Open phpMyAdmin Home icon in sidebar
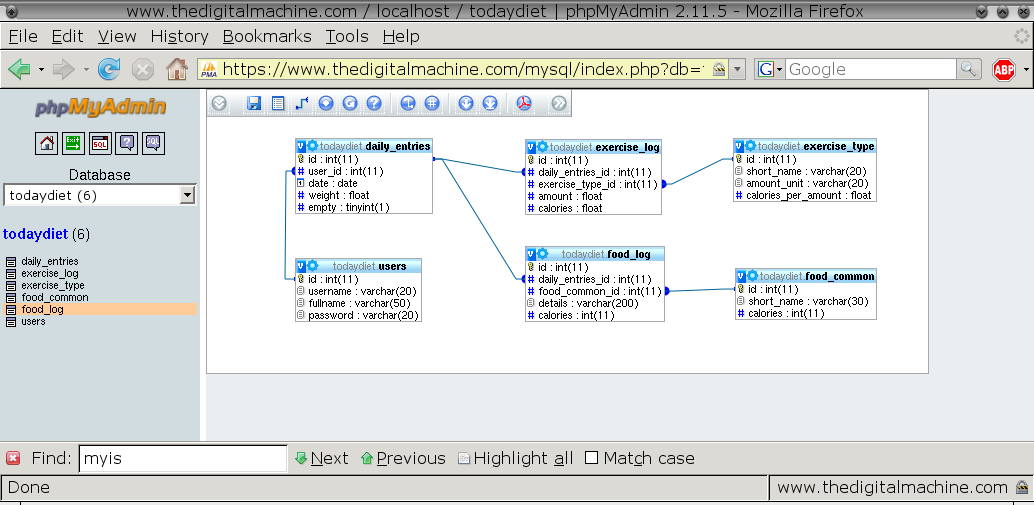This screenshot has width=1034, height=505. pyautogui.click(x=47, y=143)
